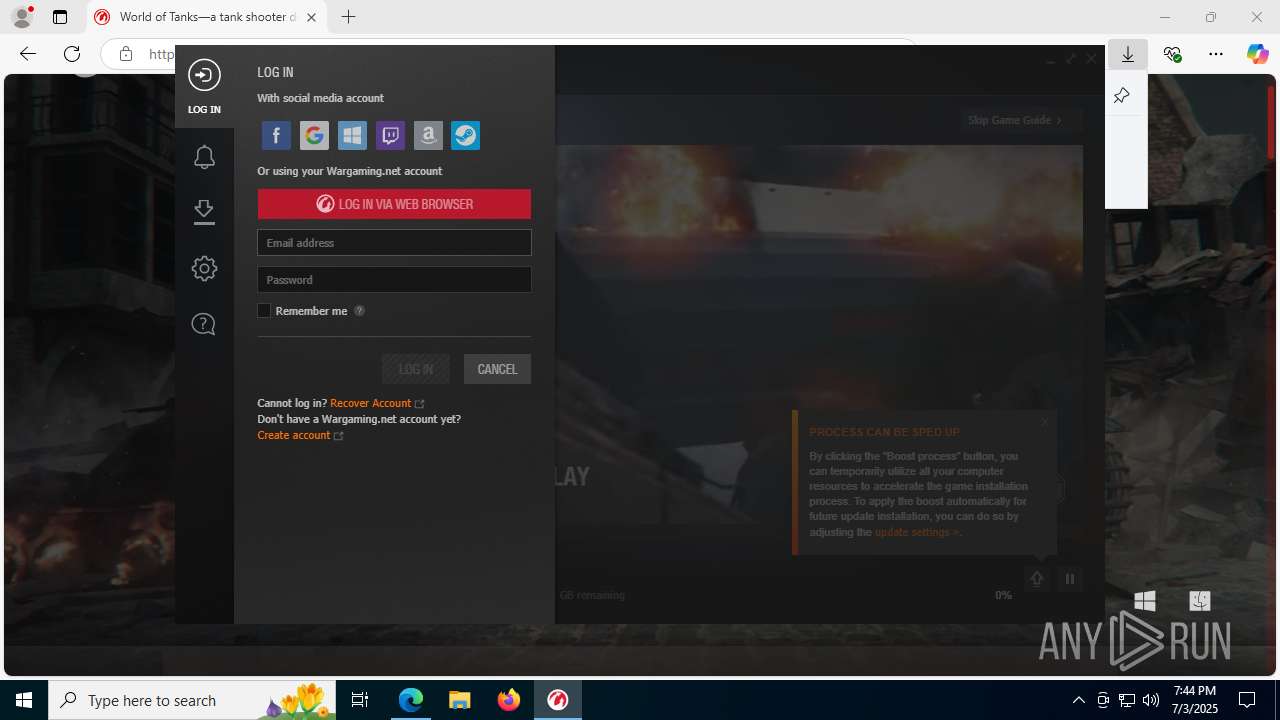Viewport: 1280px width, 720px height.
Task: Focus the Password field
Action: 394,279
